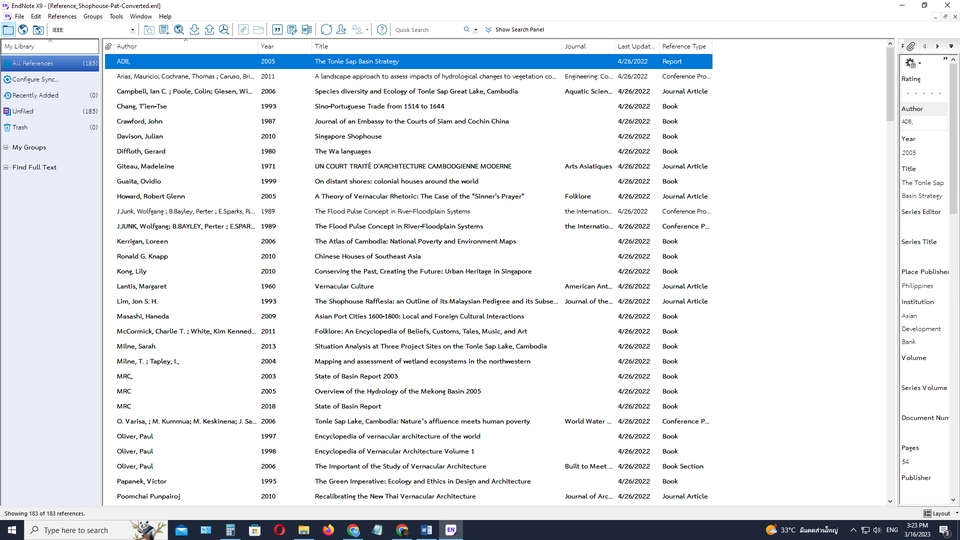Go to previous reference panel tab arrow
960x540 pixels.
coord(924,46)
